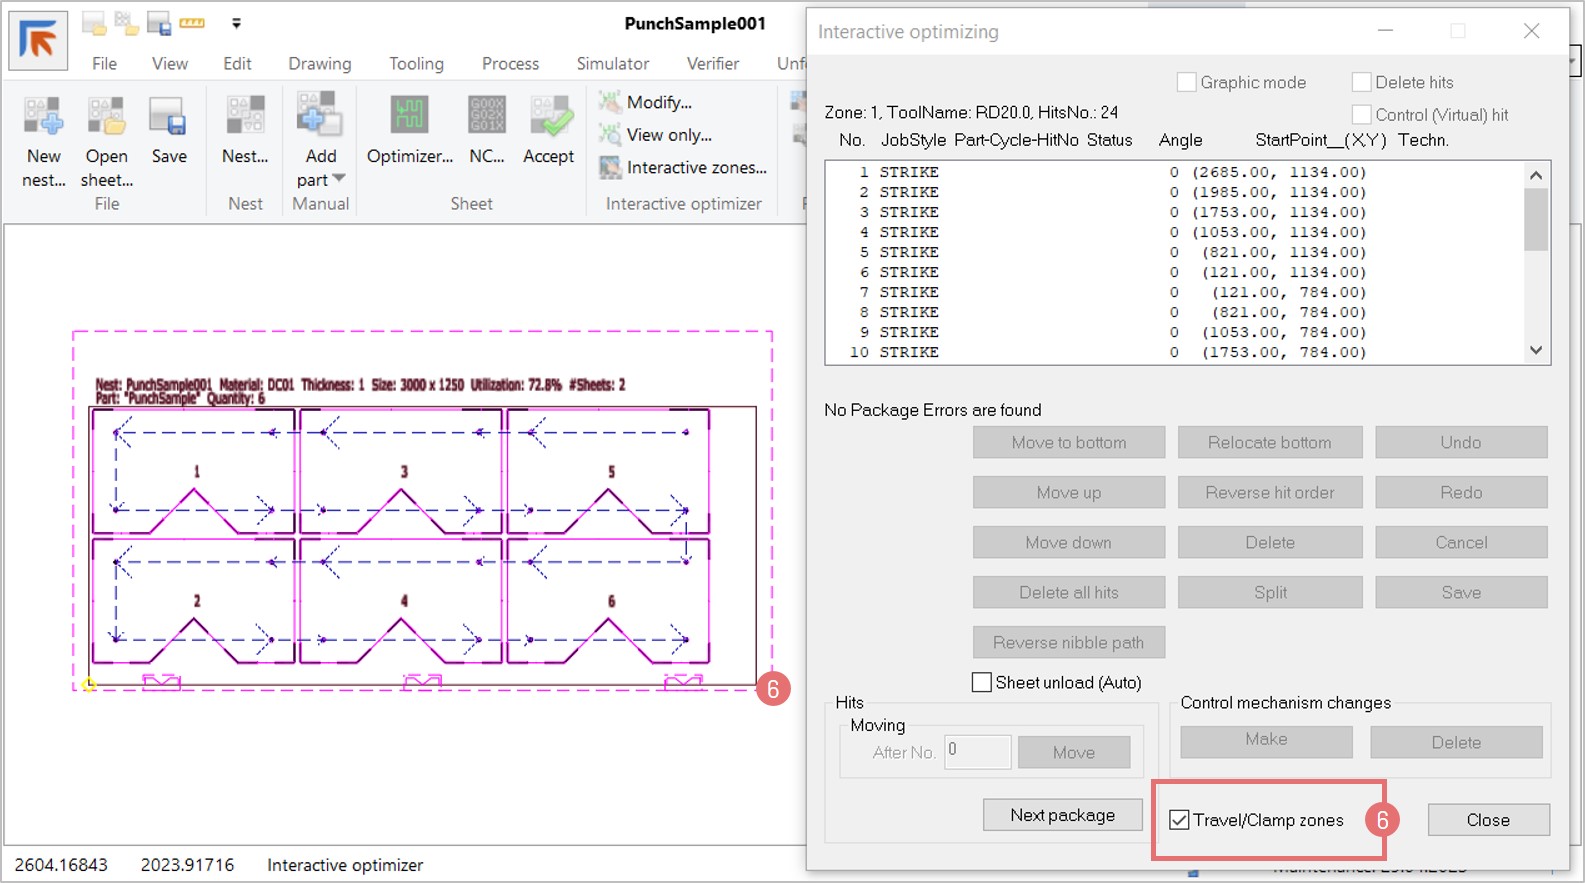Open the quick access toolbar dropdown

pos(237,23)
